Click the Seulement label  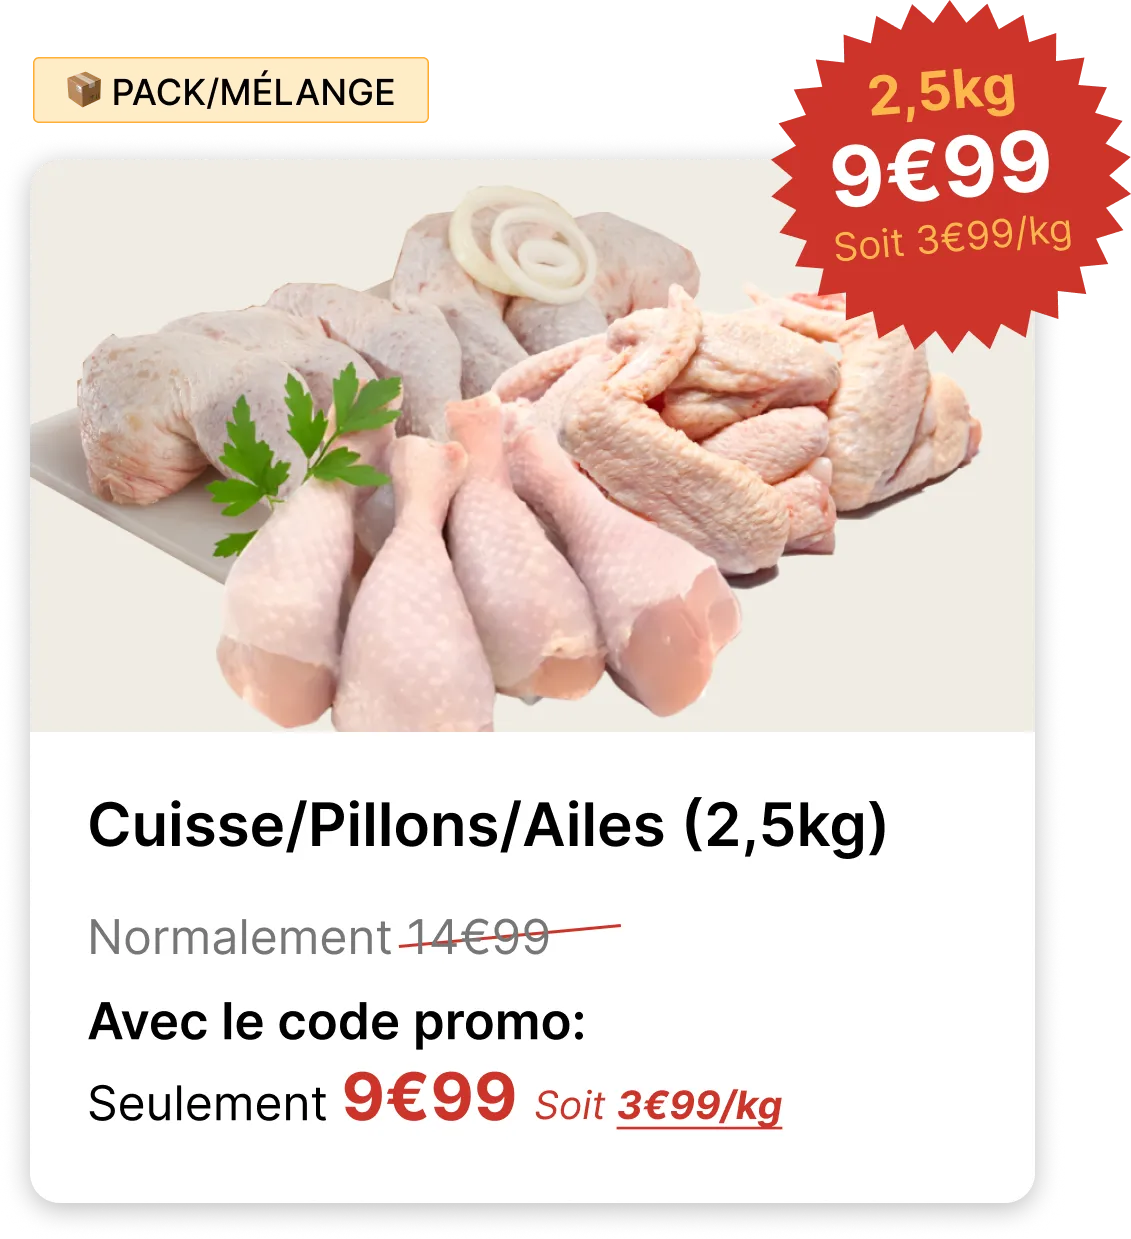(x=207, y=1104)
